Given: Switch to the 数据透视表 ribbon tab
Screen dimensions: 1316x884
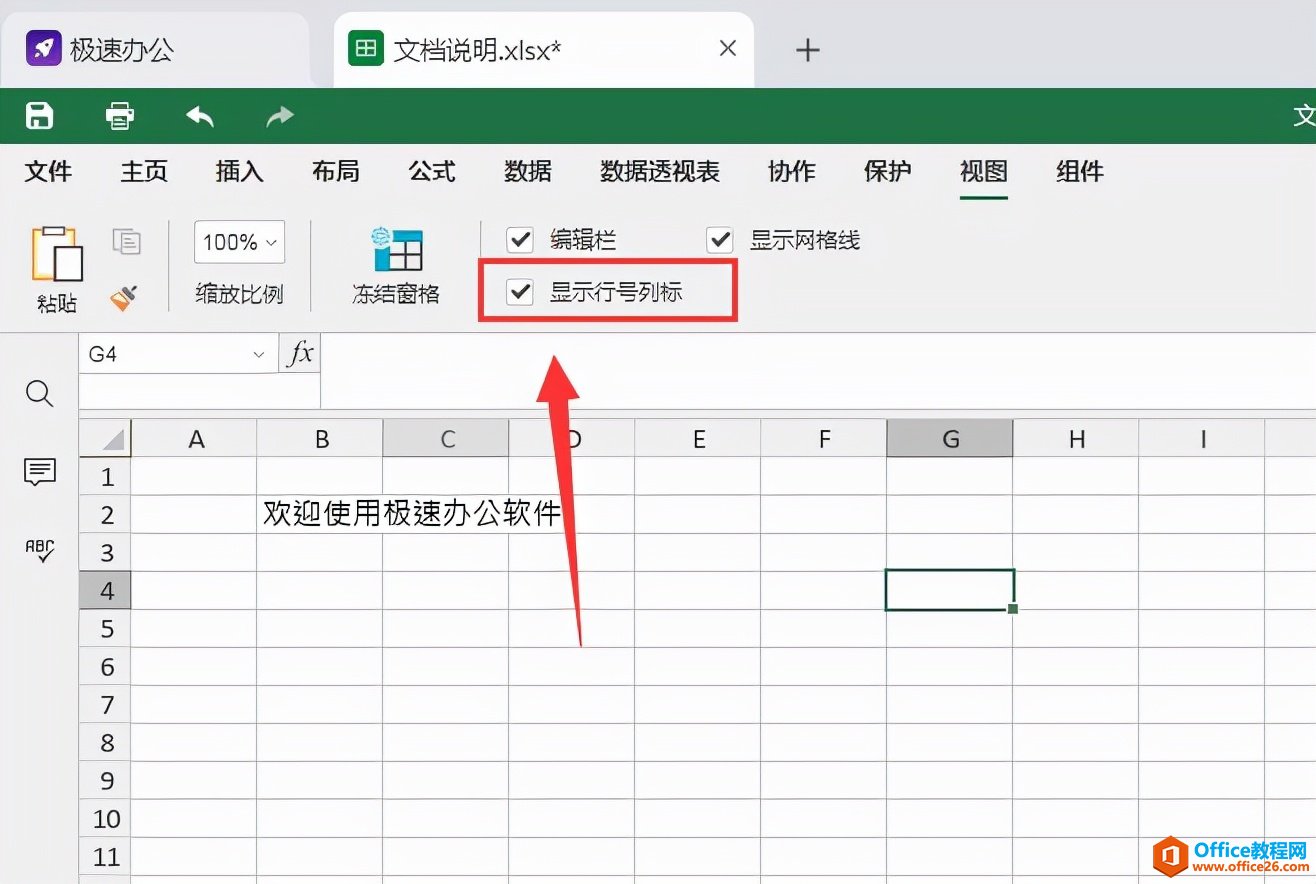Looking at the screenshot, I should 659,171.
